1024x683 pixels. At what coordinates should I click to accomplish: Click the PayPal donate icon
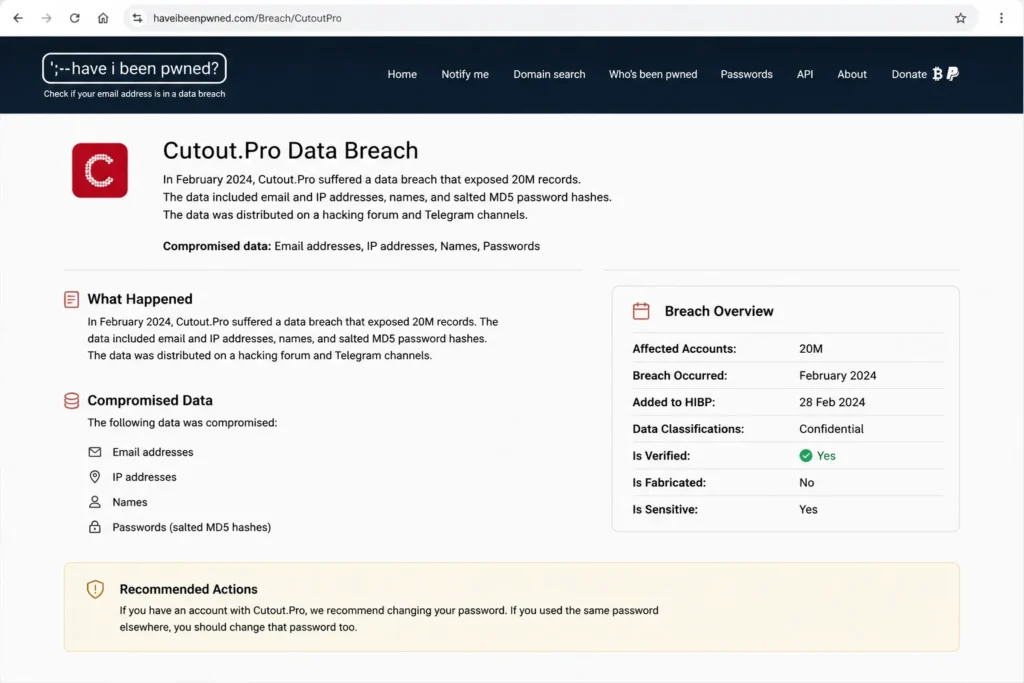(953, 74)
